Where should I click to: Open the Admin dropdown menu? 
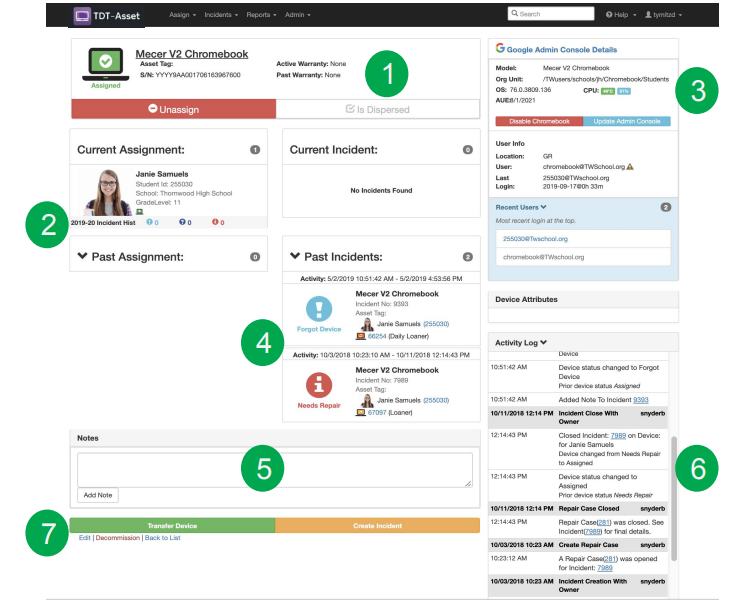[x=297, y=15]
